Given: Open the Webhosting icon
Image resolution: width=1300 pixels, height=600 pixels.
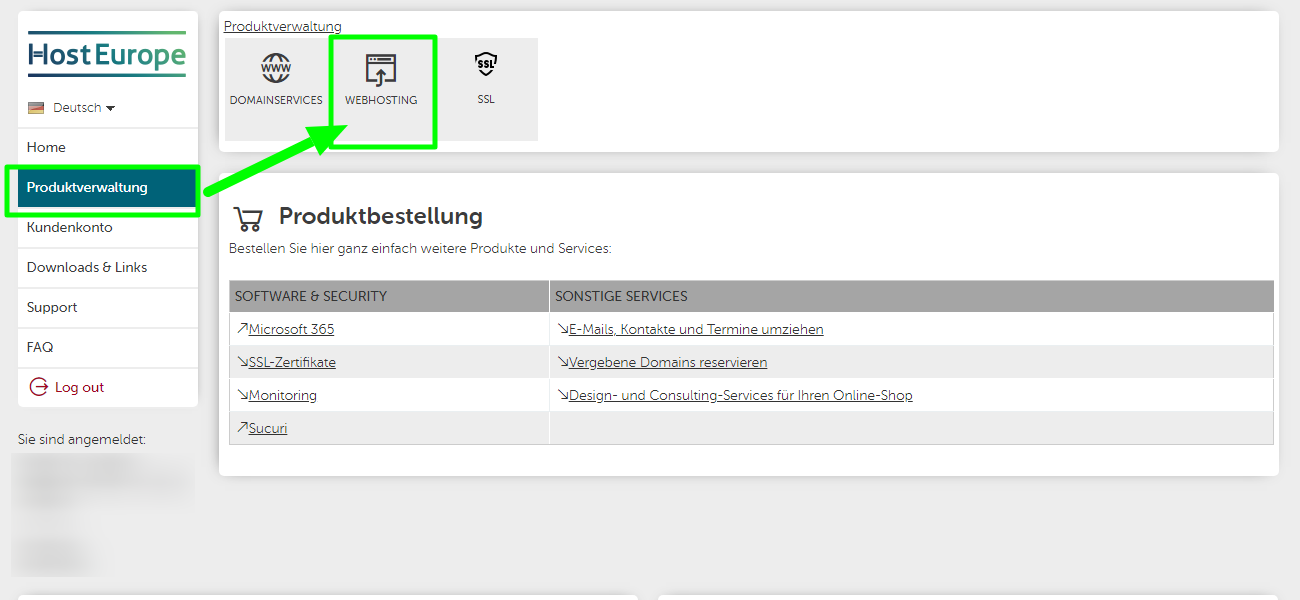Looking at the screenshot, I should [381, 70].
